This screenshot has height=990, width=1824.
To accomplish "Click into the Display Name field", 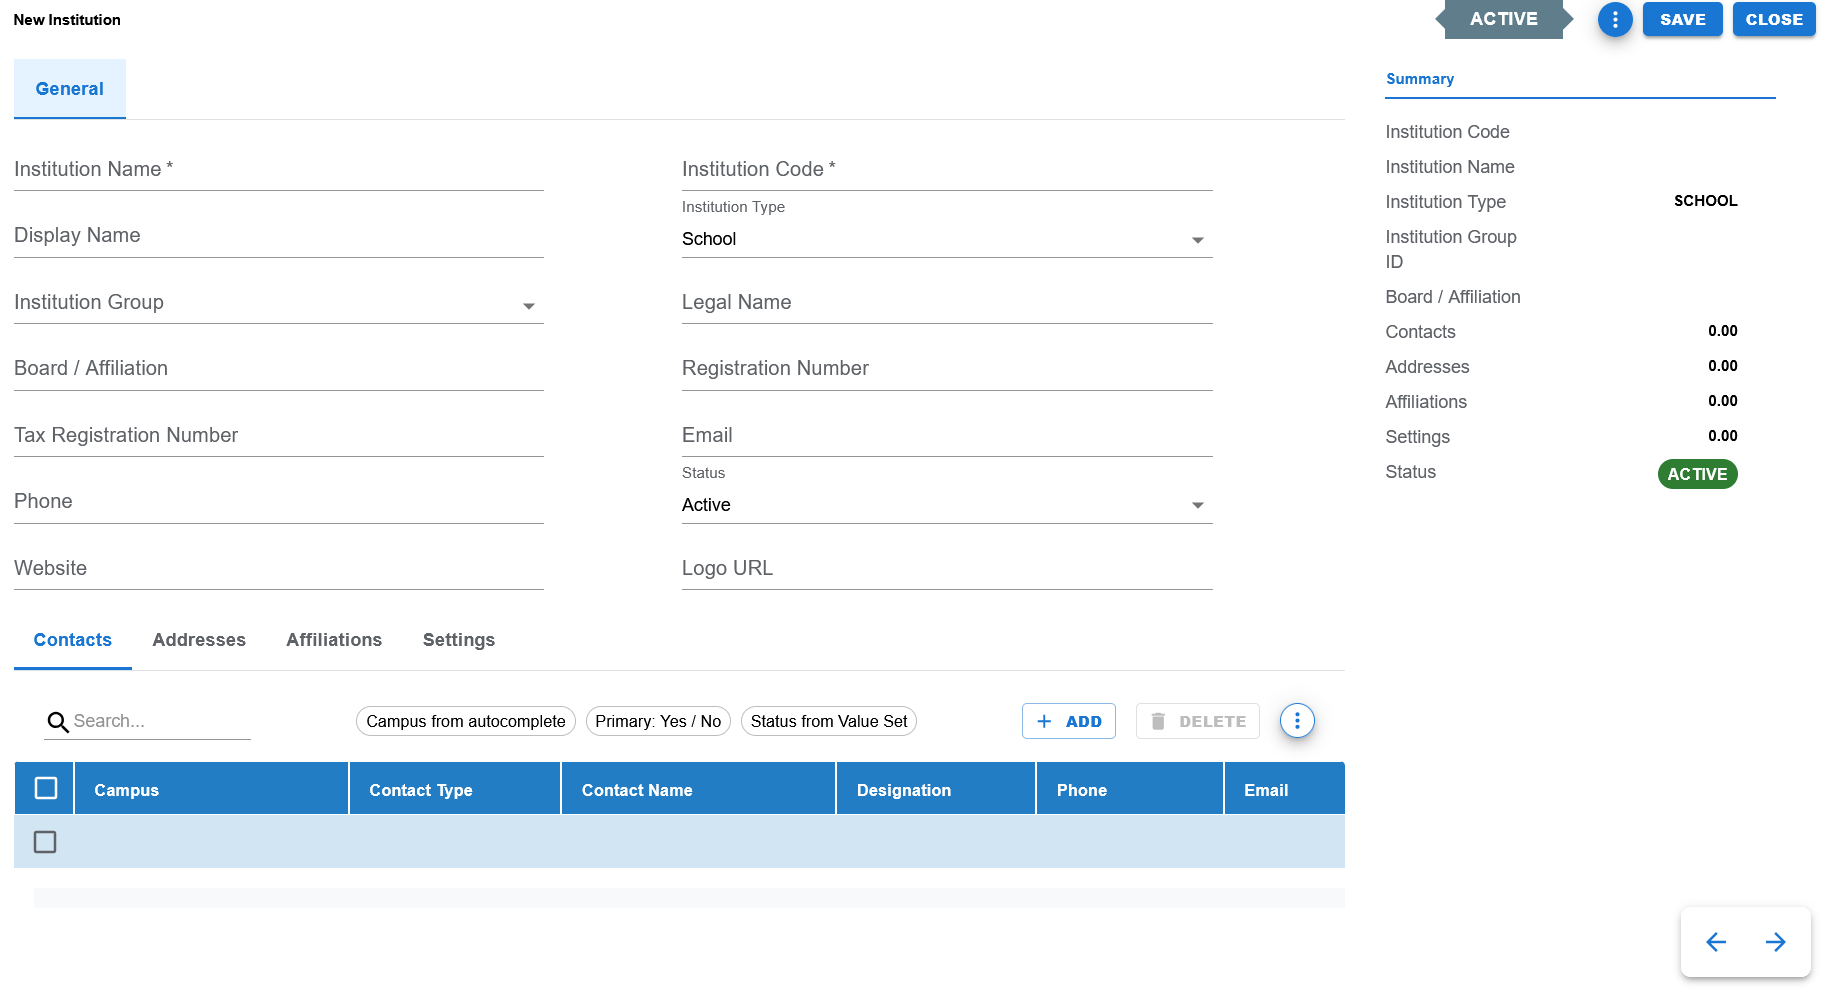I will point(279,236).
